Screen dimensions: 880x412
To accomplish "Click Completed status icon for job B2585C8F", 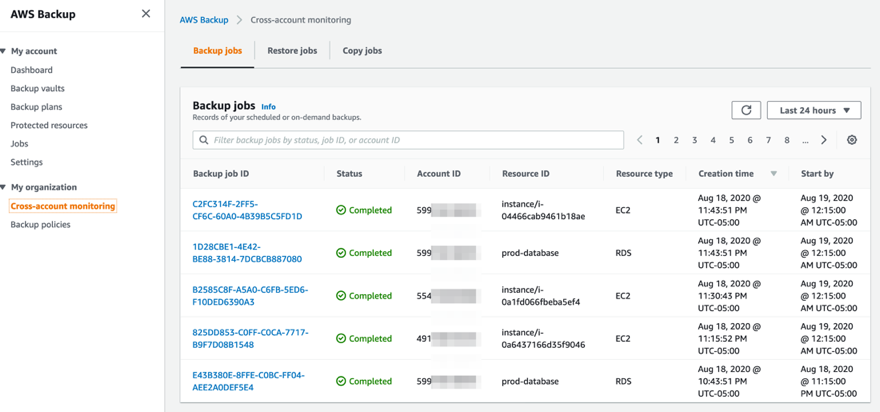I will (341, 295).
